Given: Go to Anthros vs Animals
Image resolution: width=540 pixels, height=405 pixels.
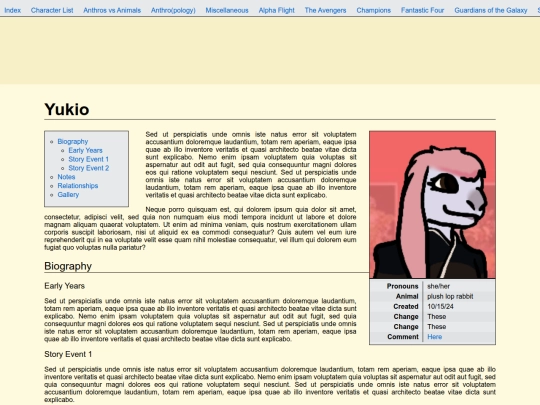Looking at the screenshot, I should tap(112, 10).
